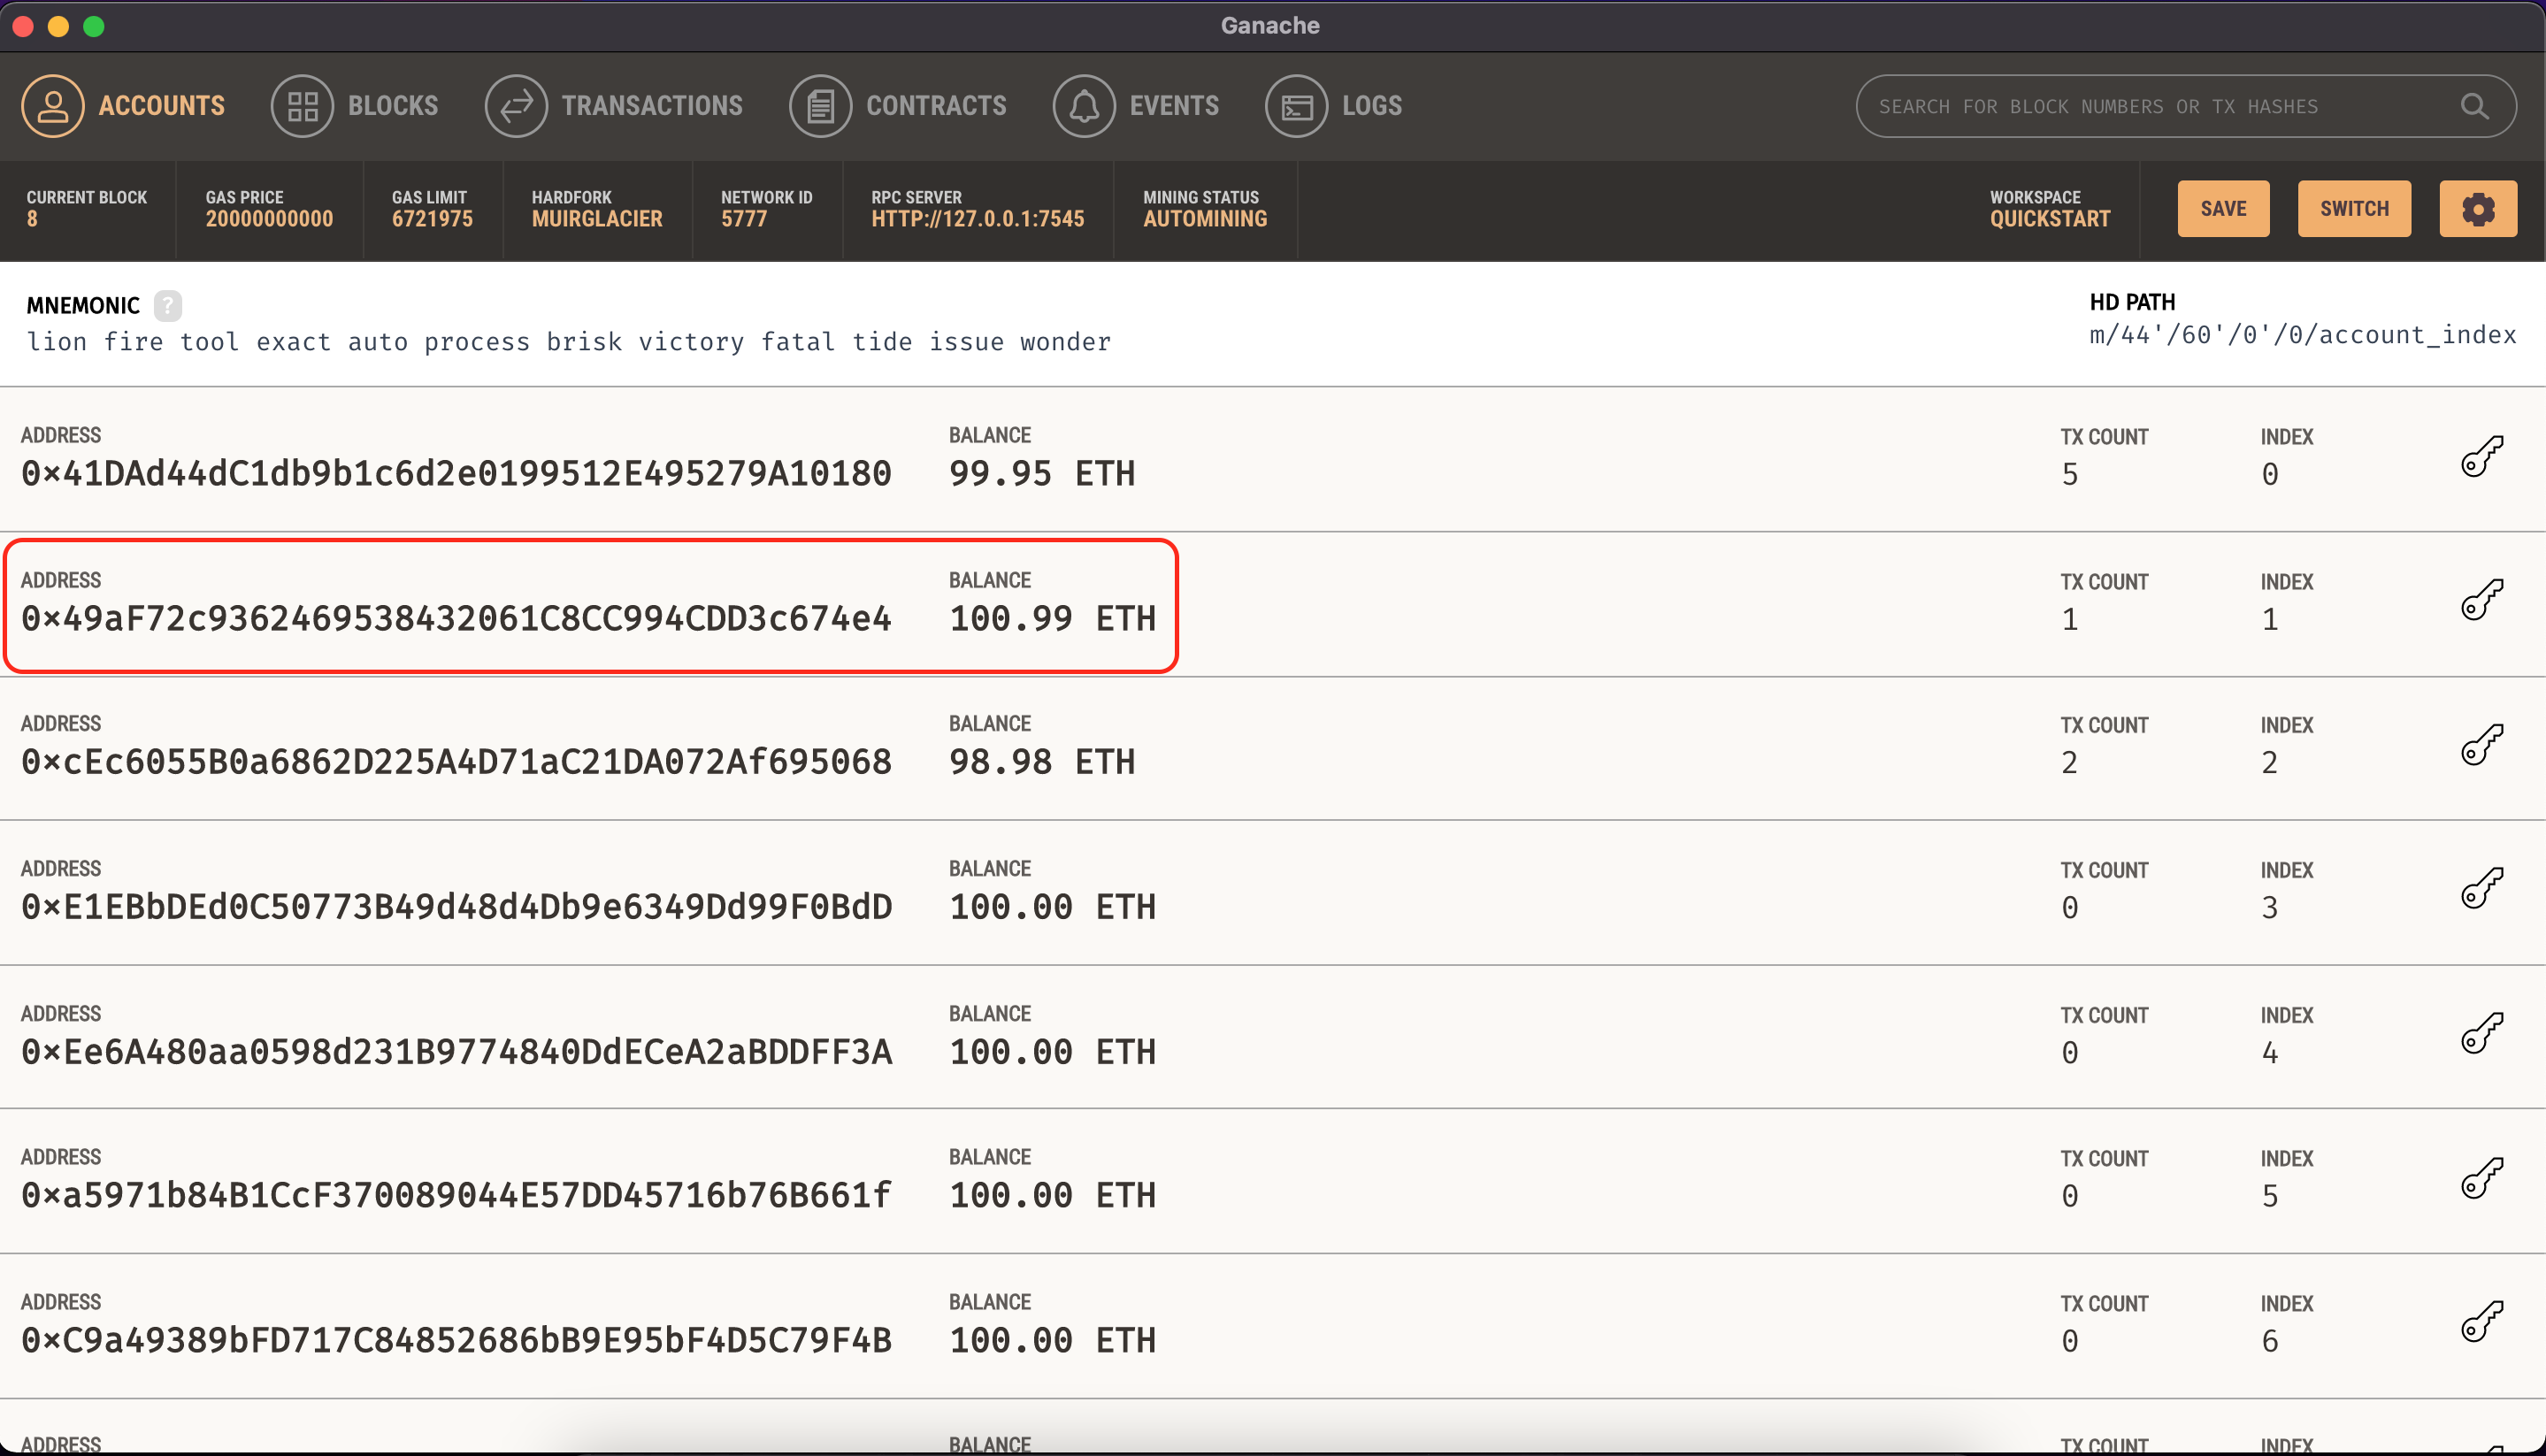Save the Quickstart workspace
2546x1456 pixels.
tap(2223, 209)
